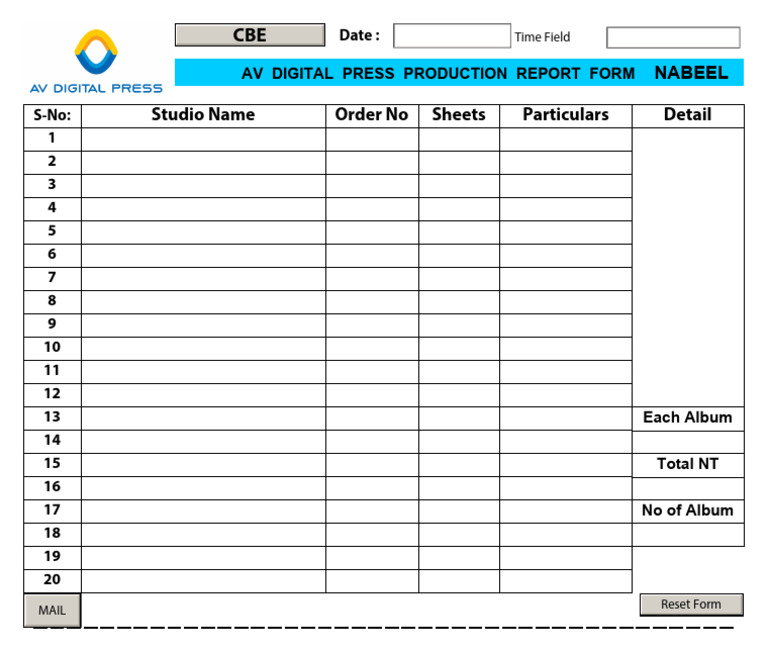The width and height of the screenshot is (768, 651).
Task: Select Sheets cell in row 4
Action: (x=459, y=210)
